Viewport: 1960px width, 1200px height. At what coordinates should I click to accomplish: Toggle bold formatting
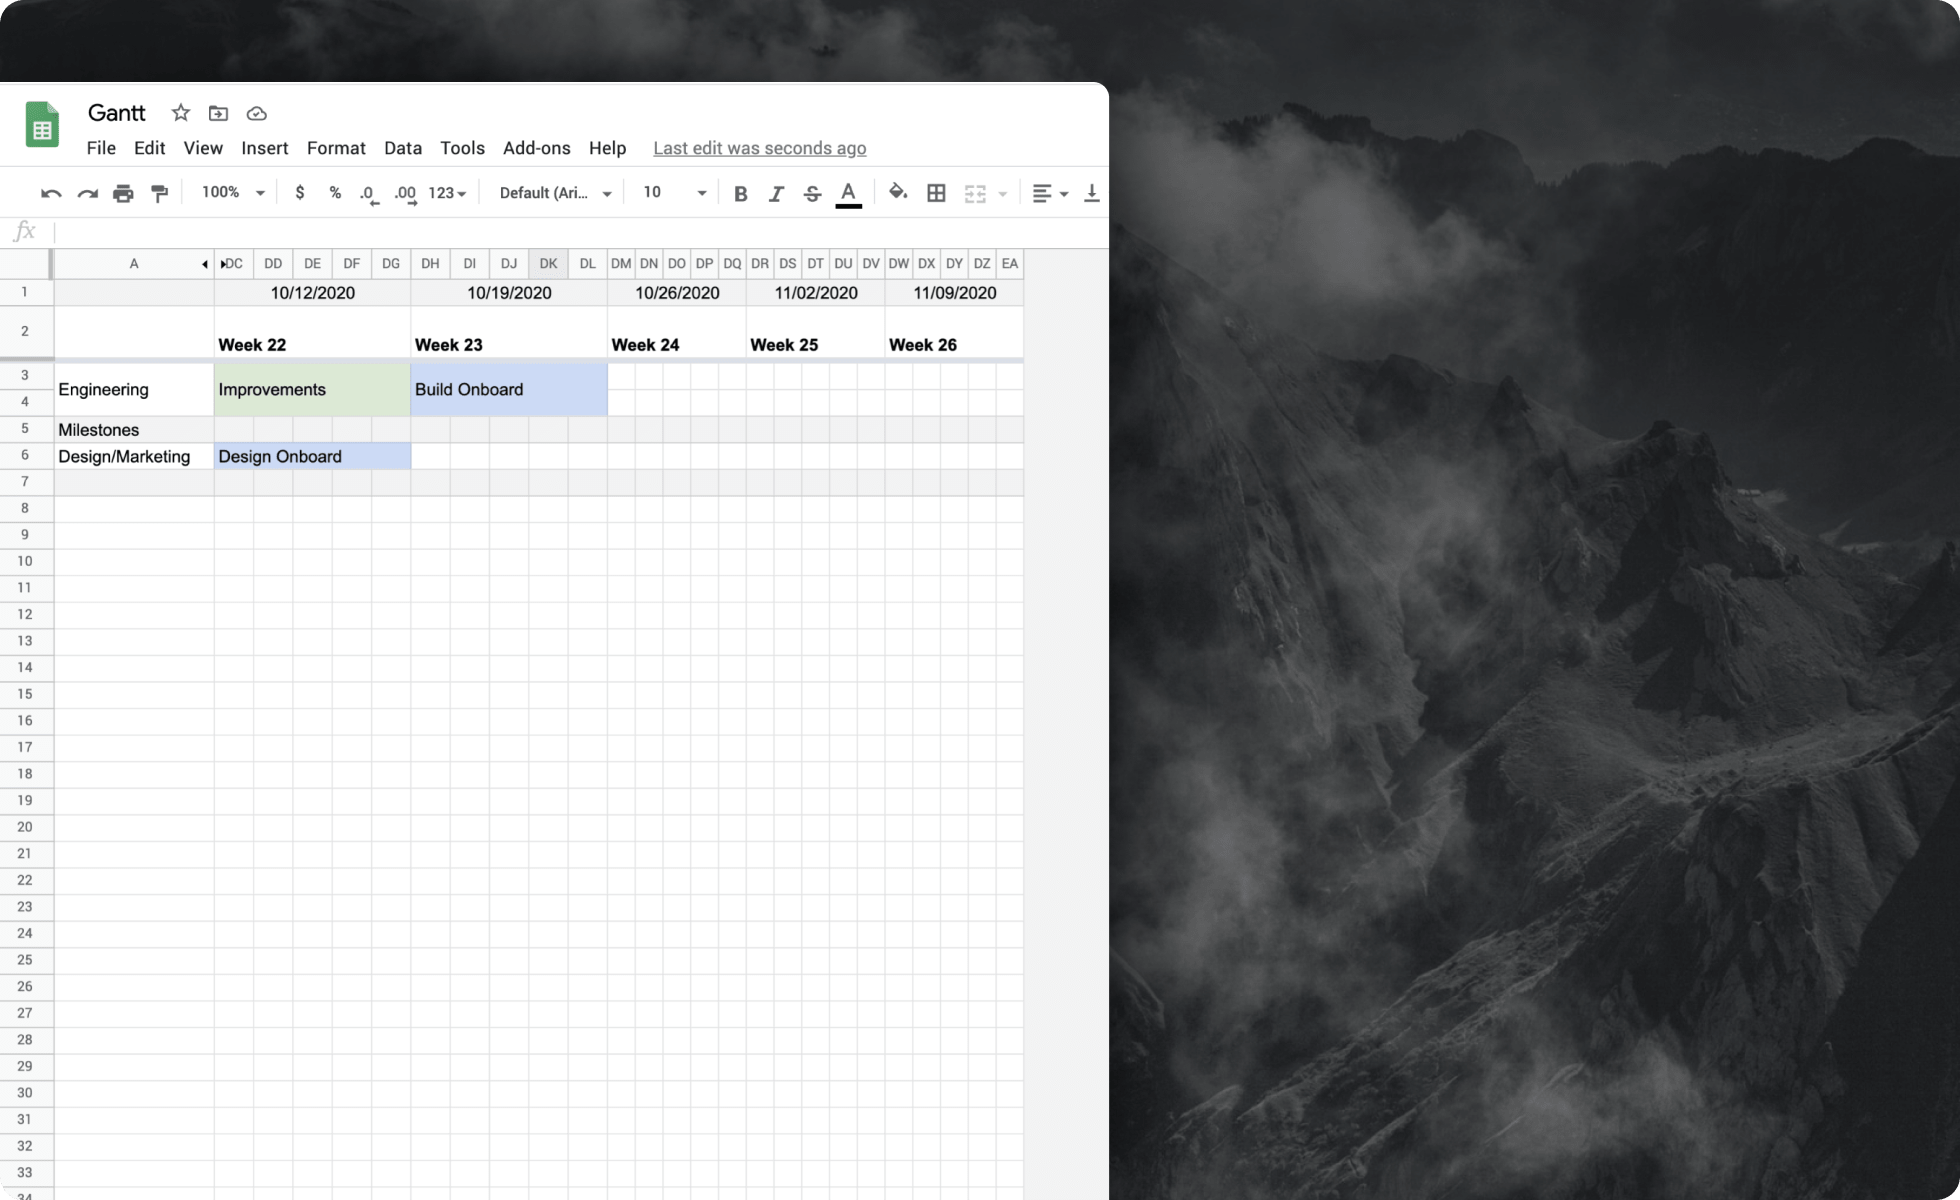pos(740,192)
